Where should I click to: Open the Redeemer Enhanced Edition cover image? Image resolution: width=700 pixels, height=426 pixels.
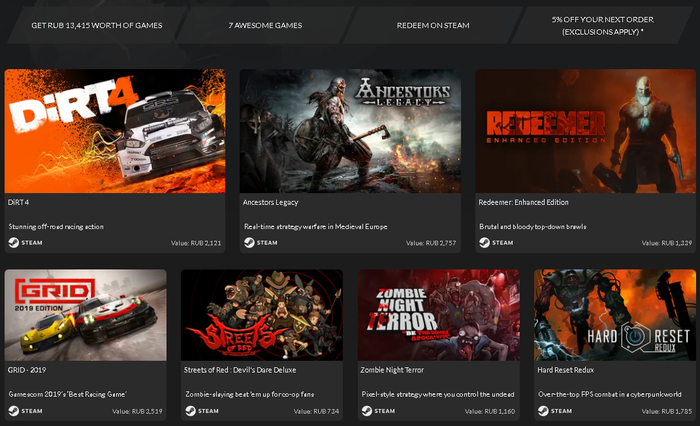pyautogui.click(x=586, y=131)
